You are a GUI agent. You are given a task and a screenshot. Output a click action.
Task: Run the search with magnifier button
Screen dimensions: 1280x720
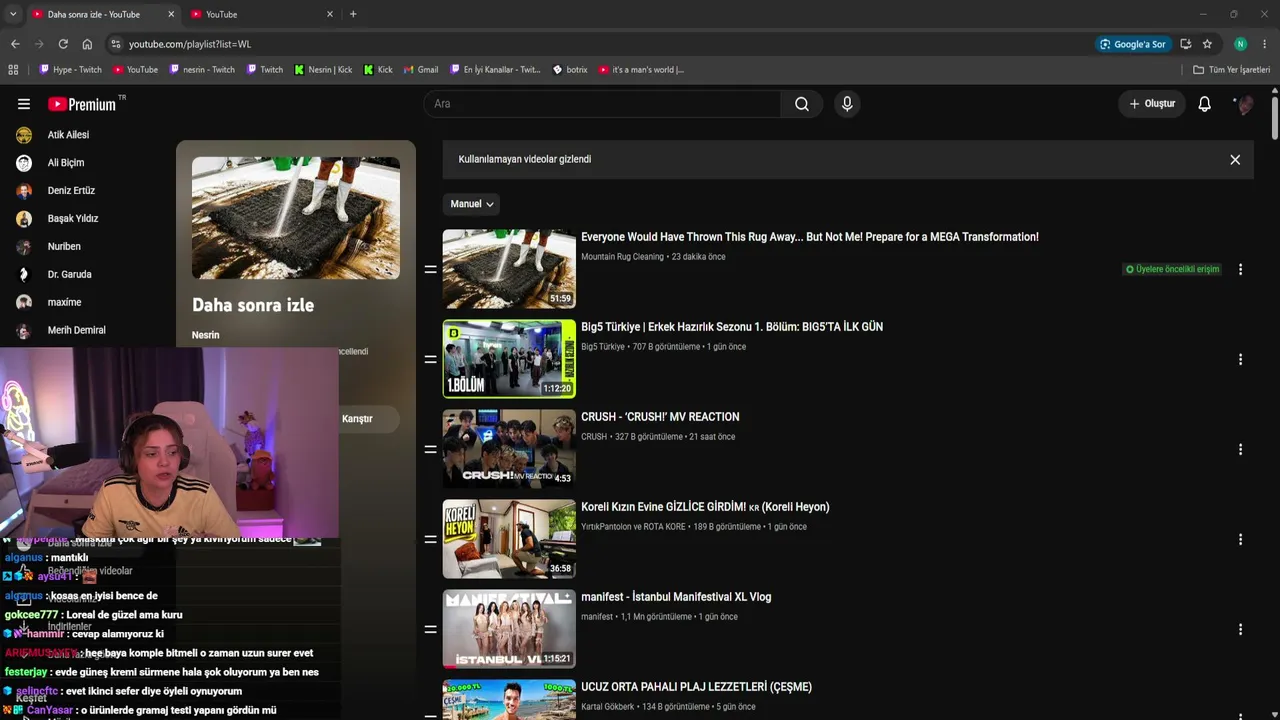pos(802,104)
